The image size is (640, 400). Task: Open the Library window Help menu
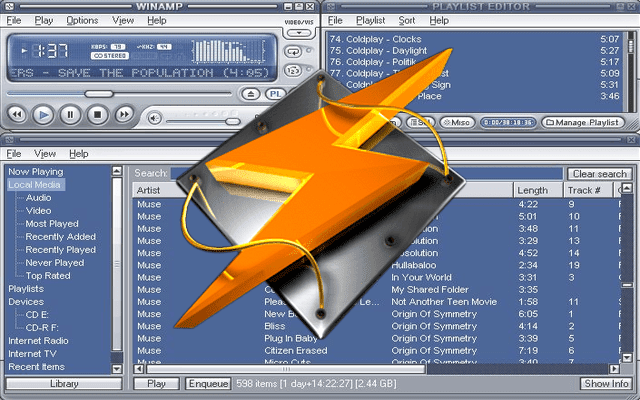[78, 154]
